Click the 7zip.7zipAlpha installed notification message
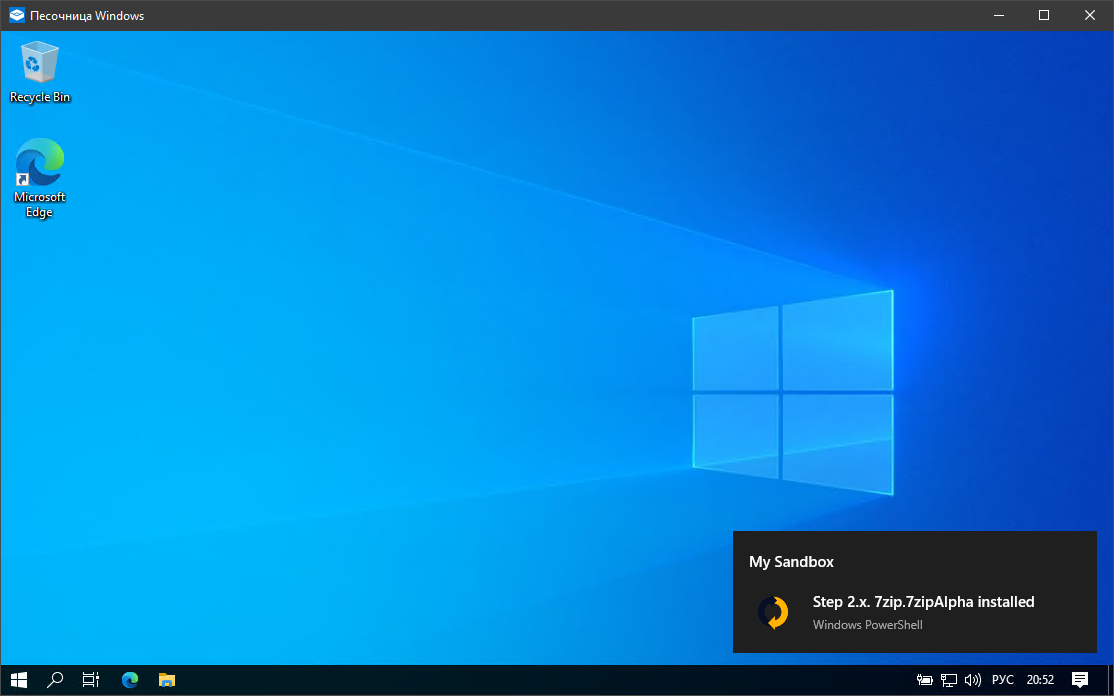1114x696 pixels. pyautogui.click(x=923, y=602)
